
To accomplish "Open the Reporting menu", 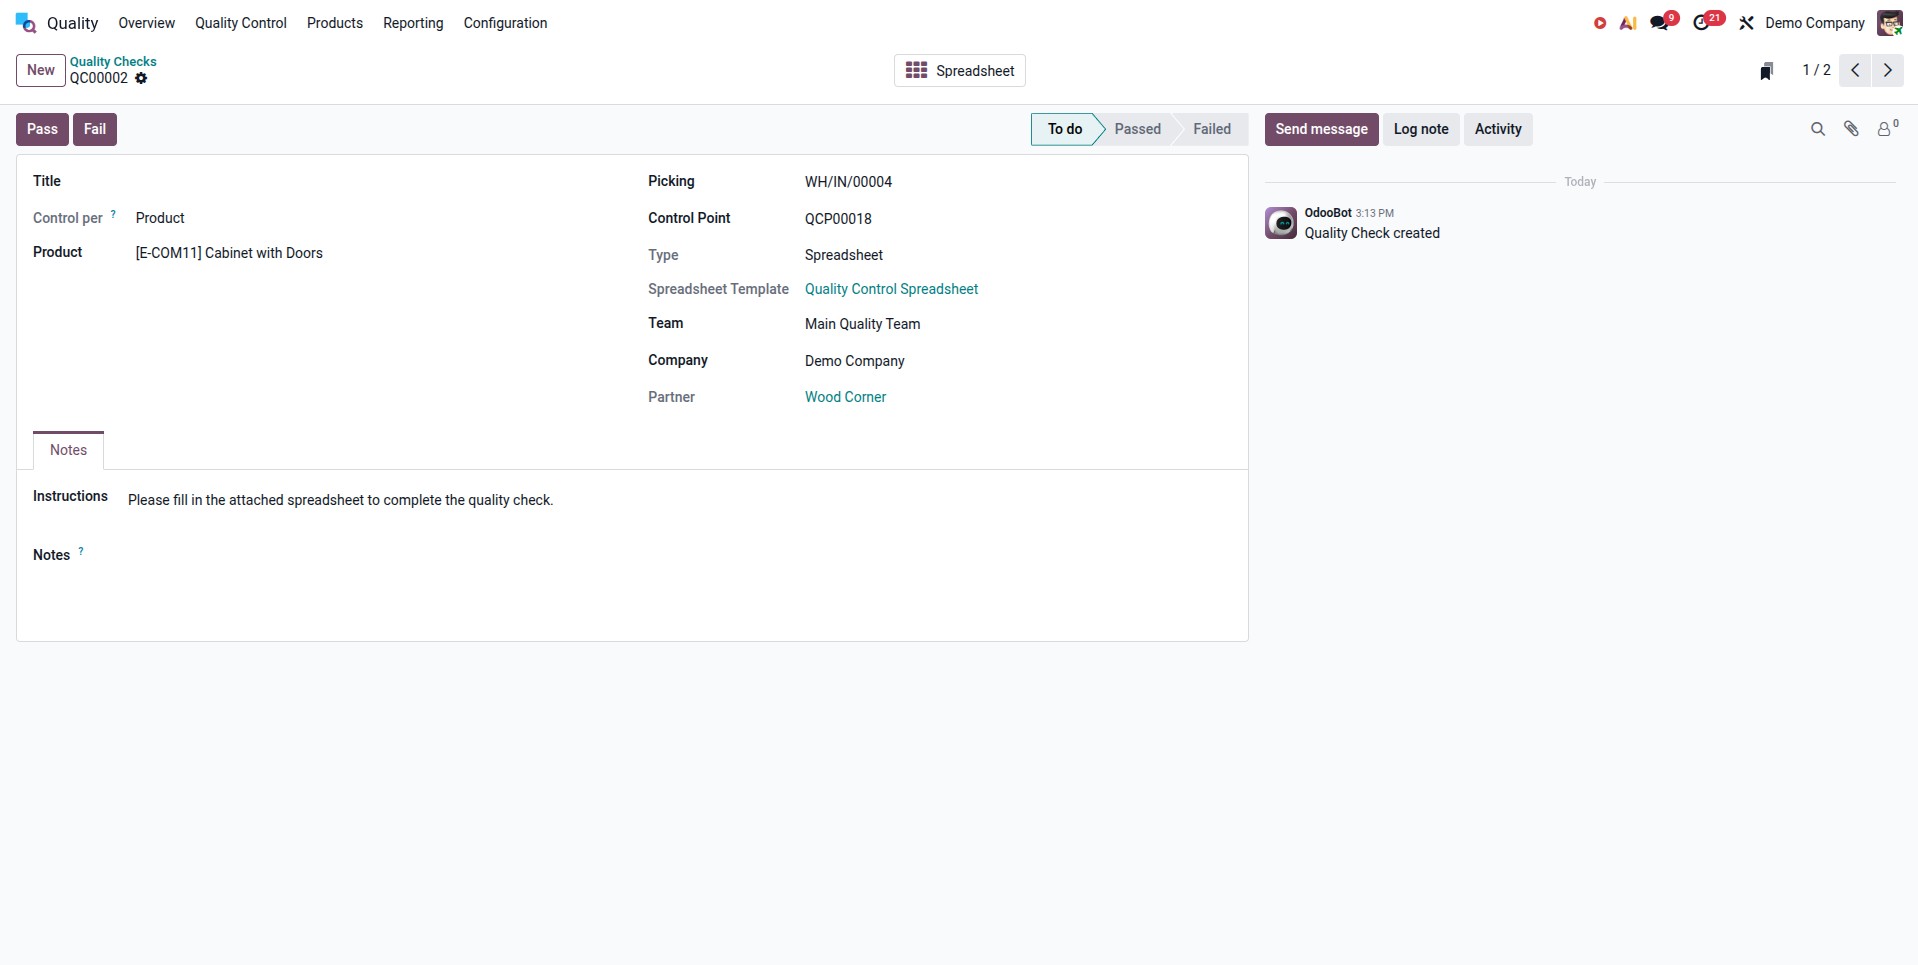I will coord(413,23).
